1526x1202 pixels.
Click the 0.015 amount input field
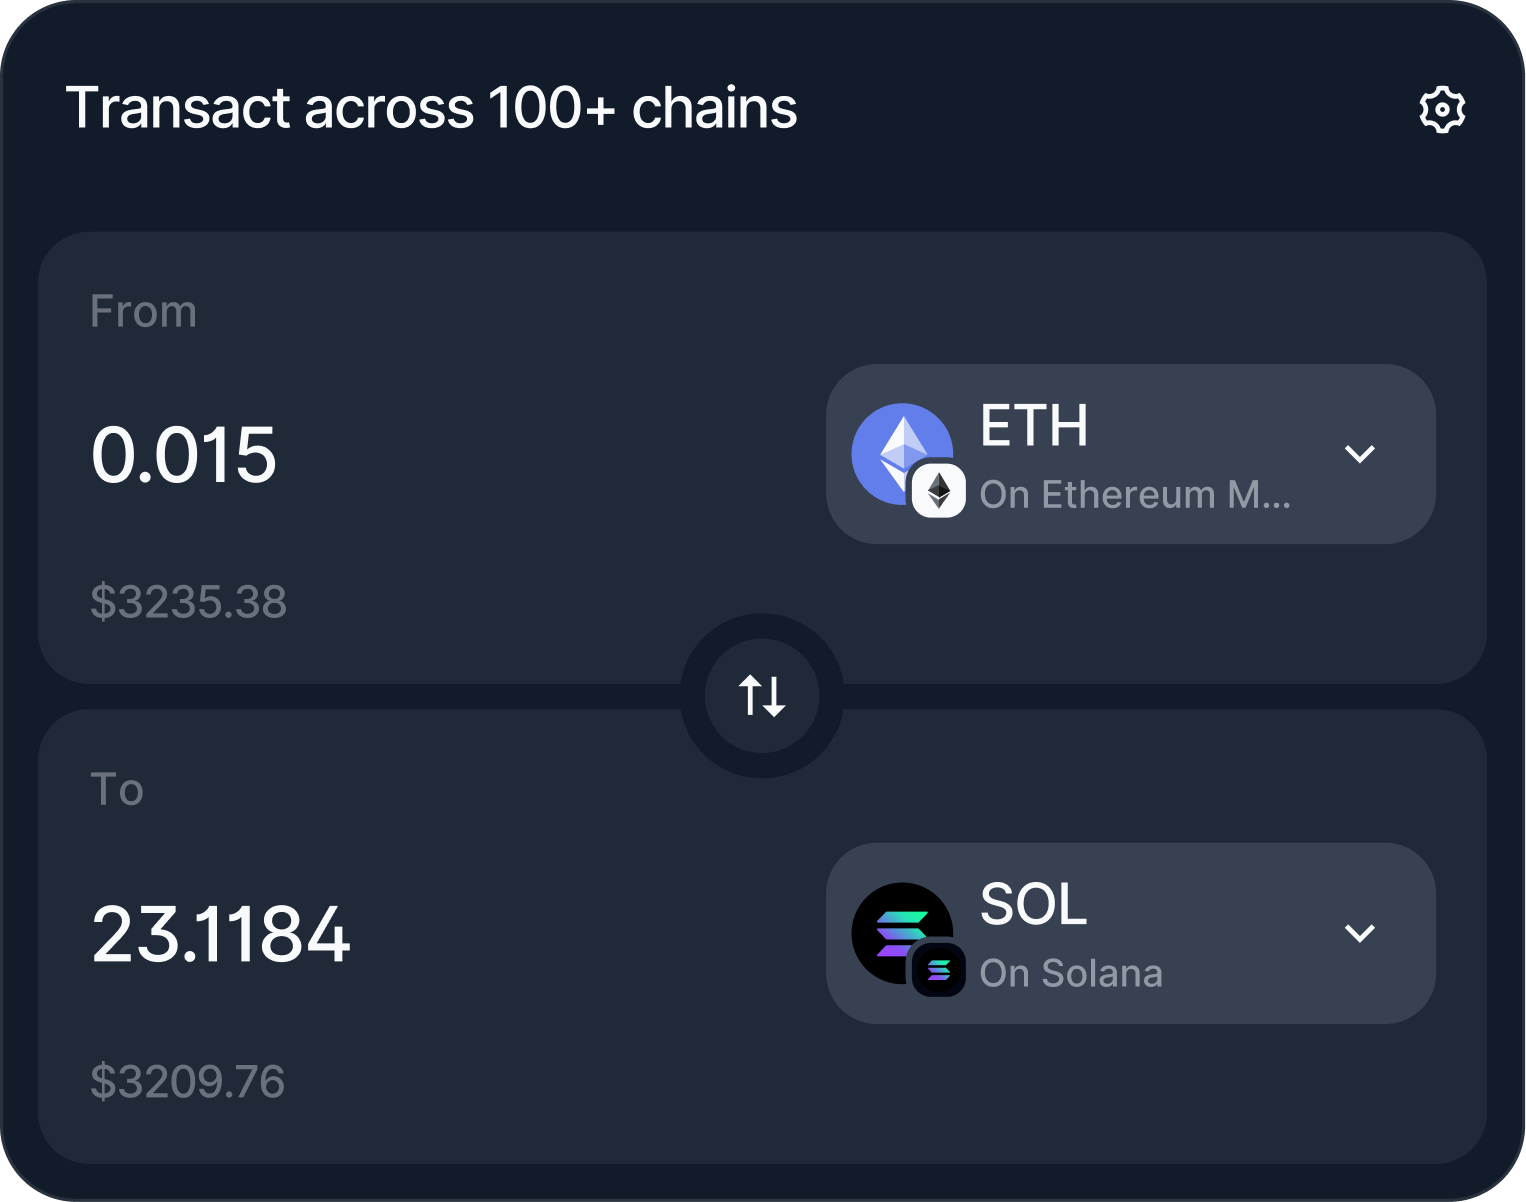(183, 455)
